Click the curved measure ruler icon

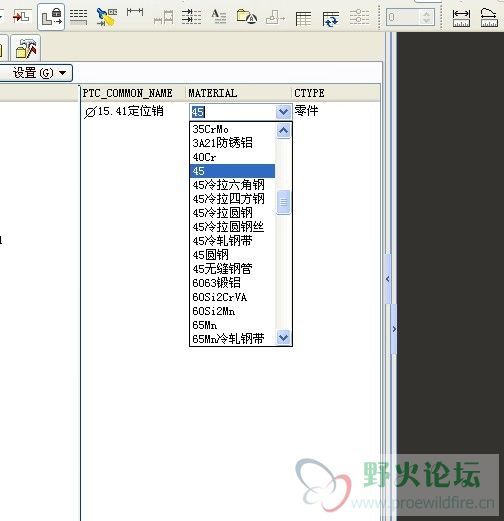[x=489, y=18]
